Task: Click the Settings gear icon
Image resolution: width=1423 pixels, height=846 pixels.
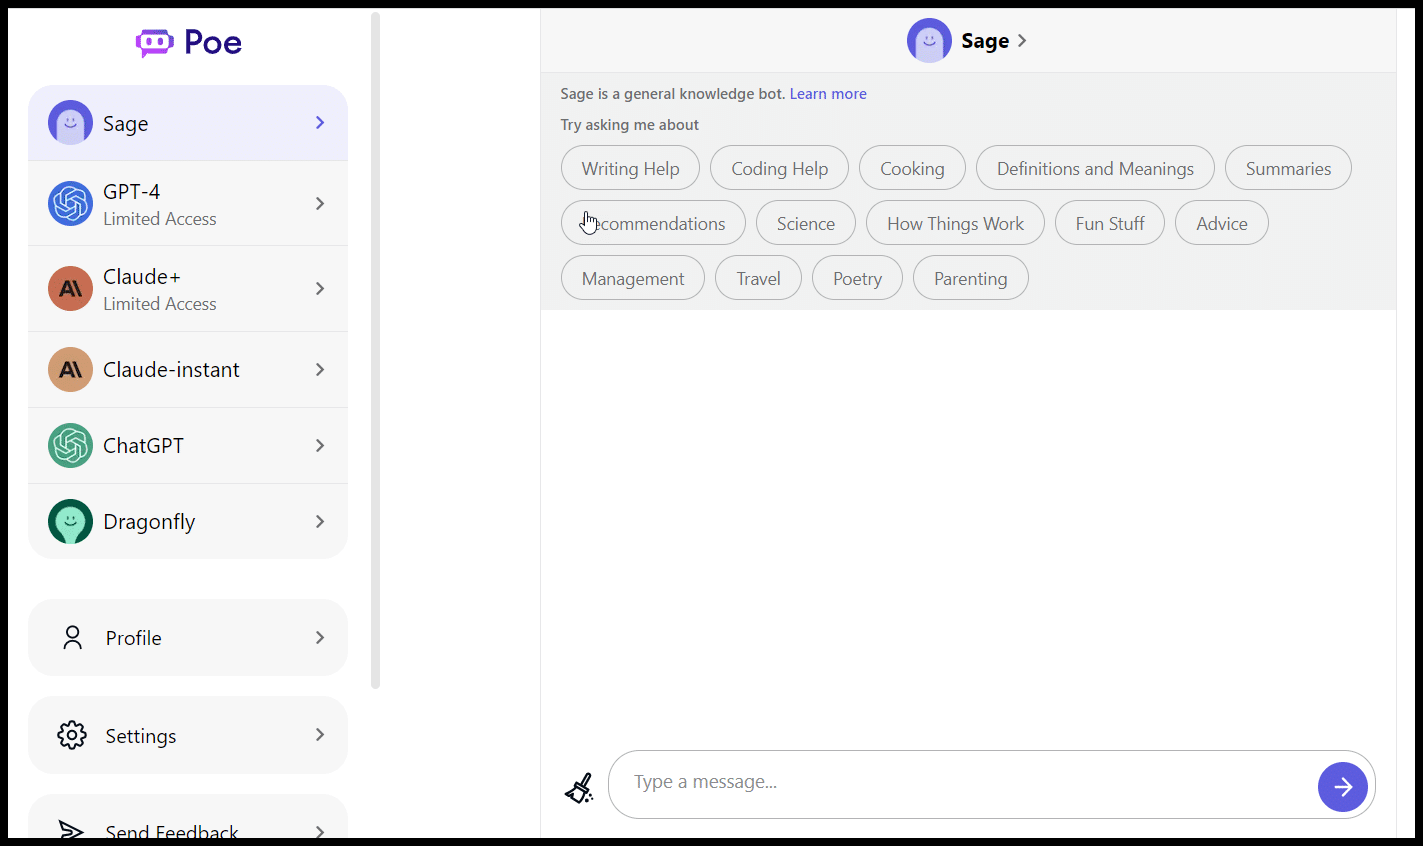Action: tap(72, 735)
